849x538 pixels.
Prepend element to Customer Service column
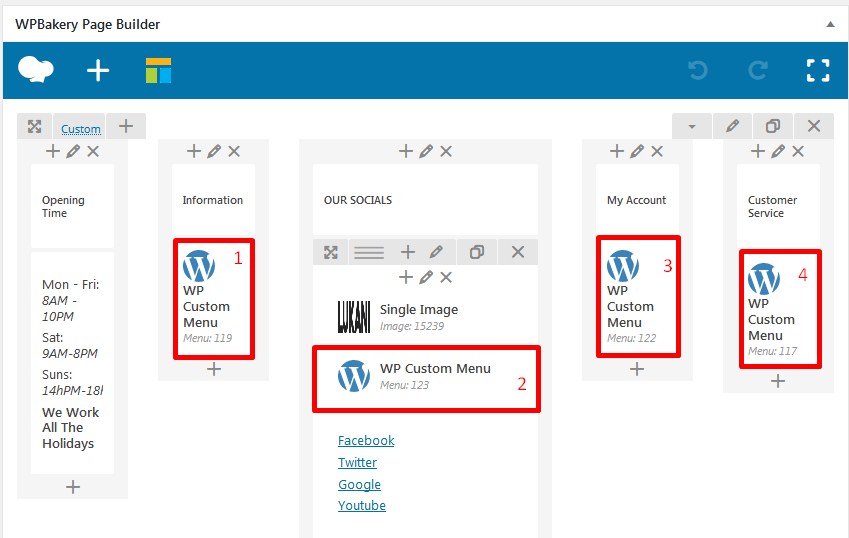pyautogui.click(x=758, y=152)
